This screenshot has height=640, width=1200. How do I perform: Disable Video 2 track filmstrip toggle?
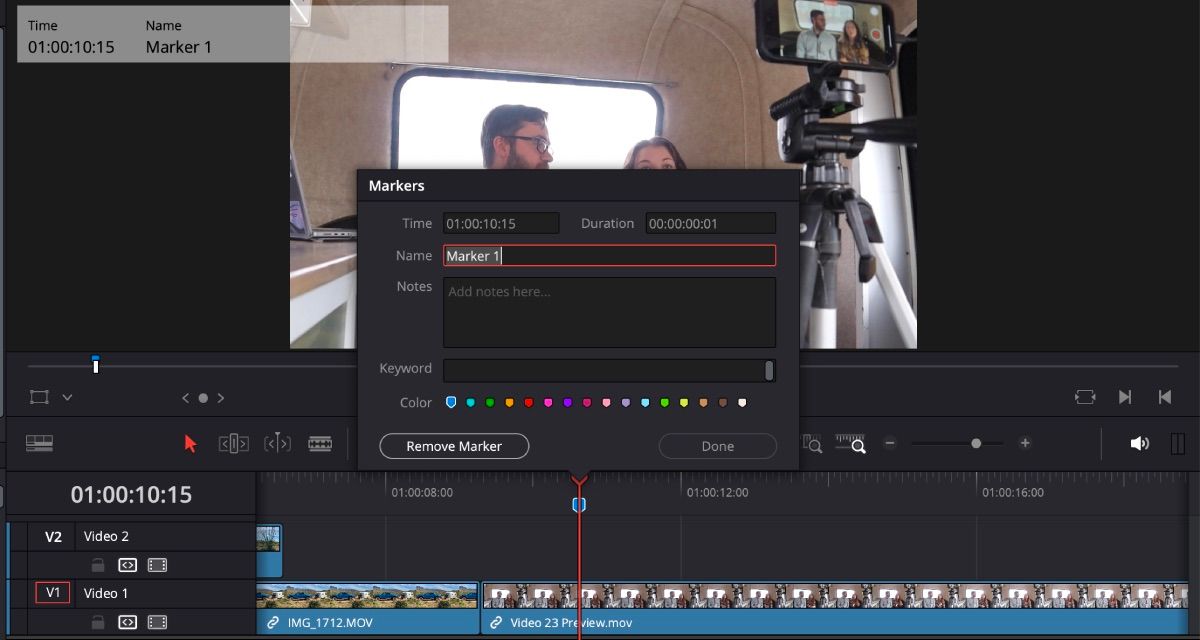point(157,565)
